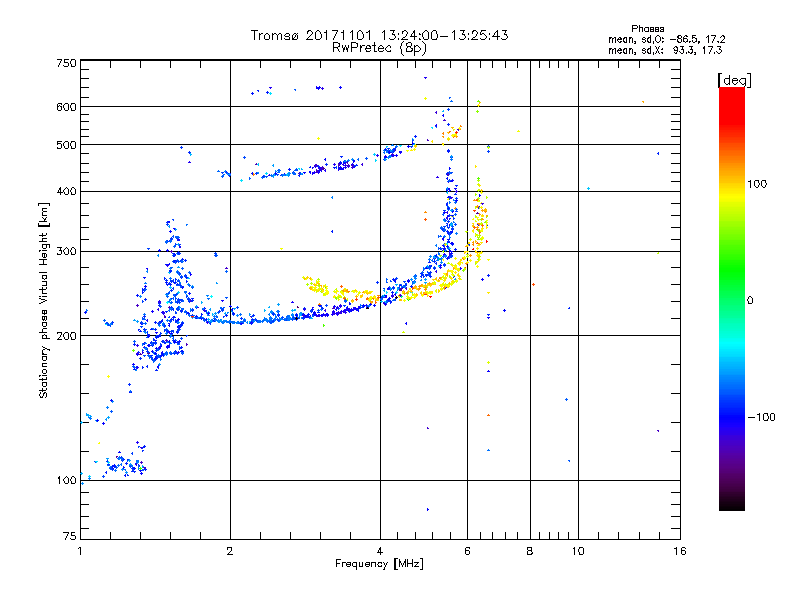Viewport: 800px width, 600px height.
Task: Click the colorbar tick label '-100'
Action: (x=761, y=417)
